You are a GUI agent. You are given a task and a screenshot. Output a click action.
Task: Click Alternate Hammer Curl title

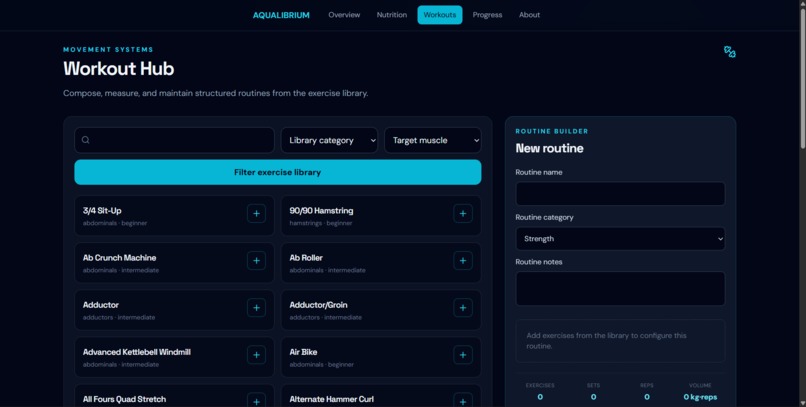[332, 399]
